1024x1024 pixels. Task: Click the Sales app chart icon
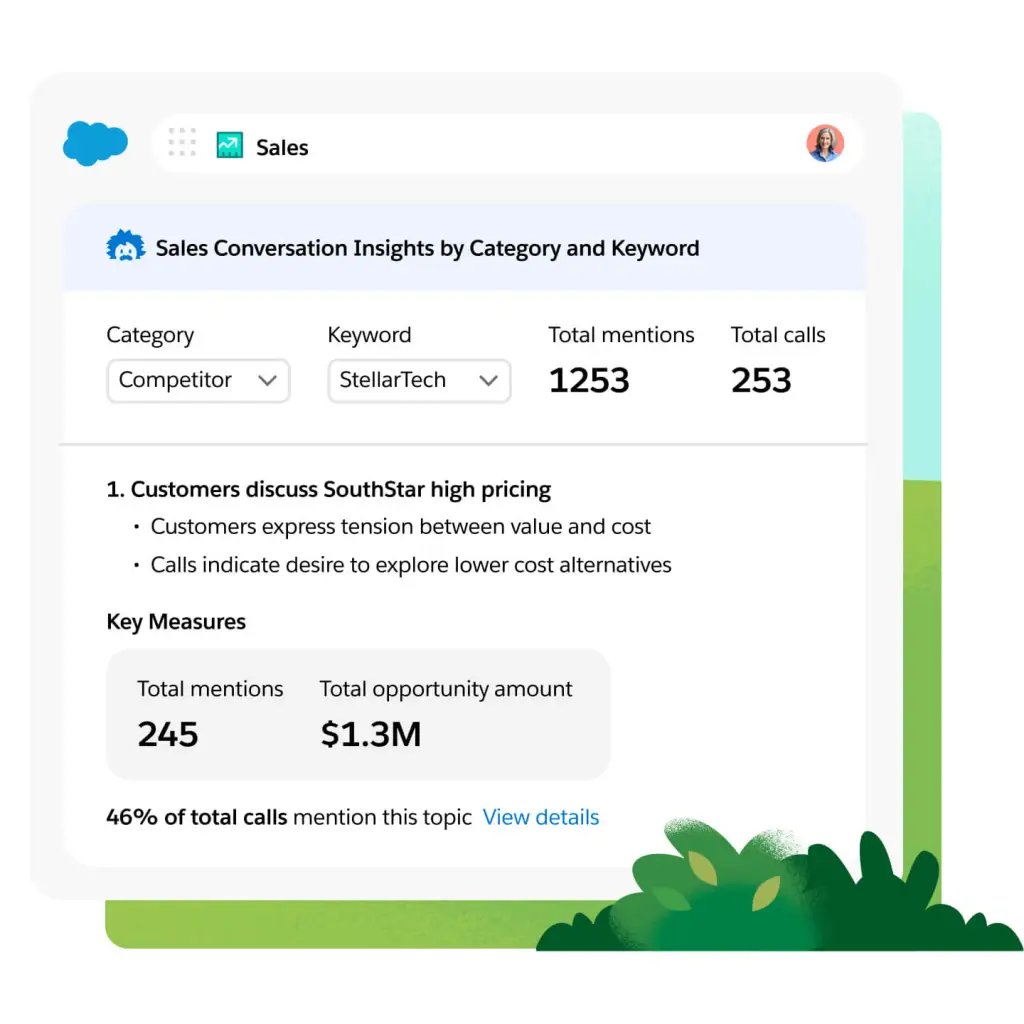[230, 146]
